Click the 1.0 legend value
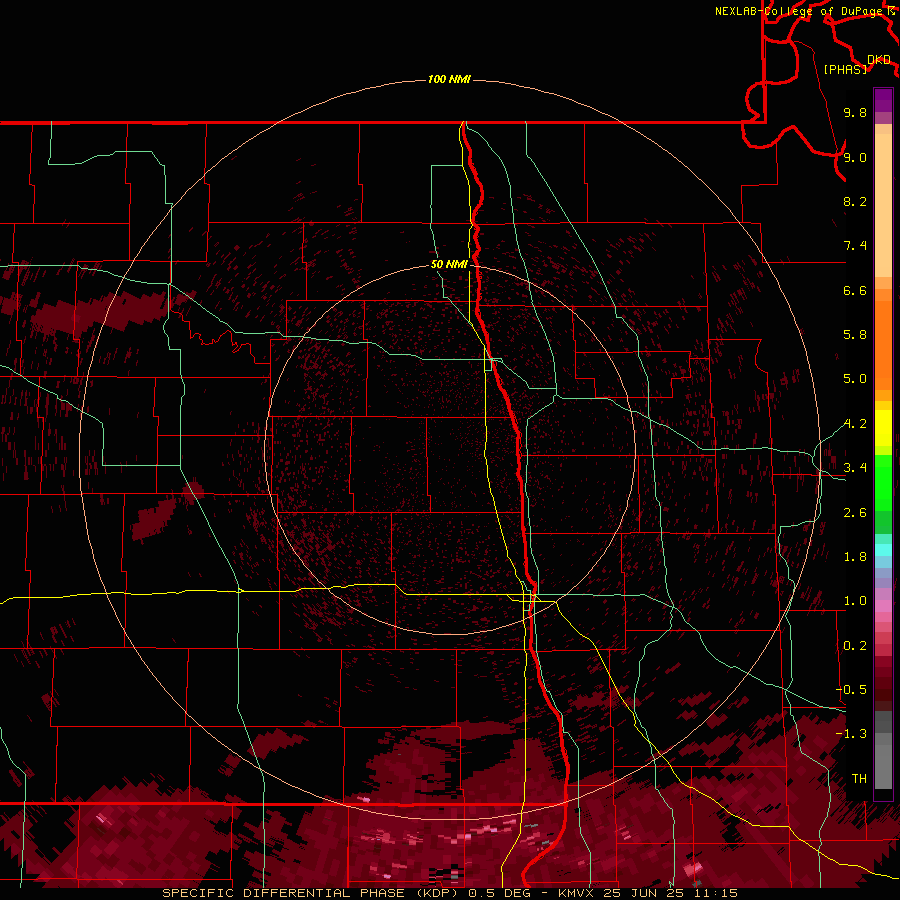 coord(855,601)
